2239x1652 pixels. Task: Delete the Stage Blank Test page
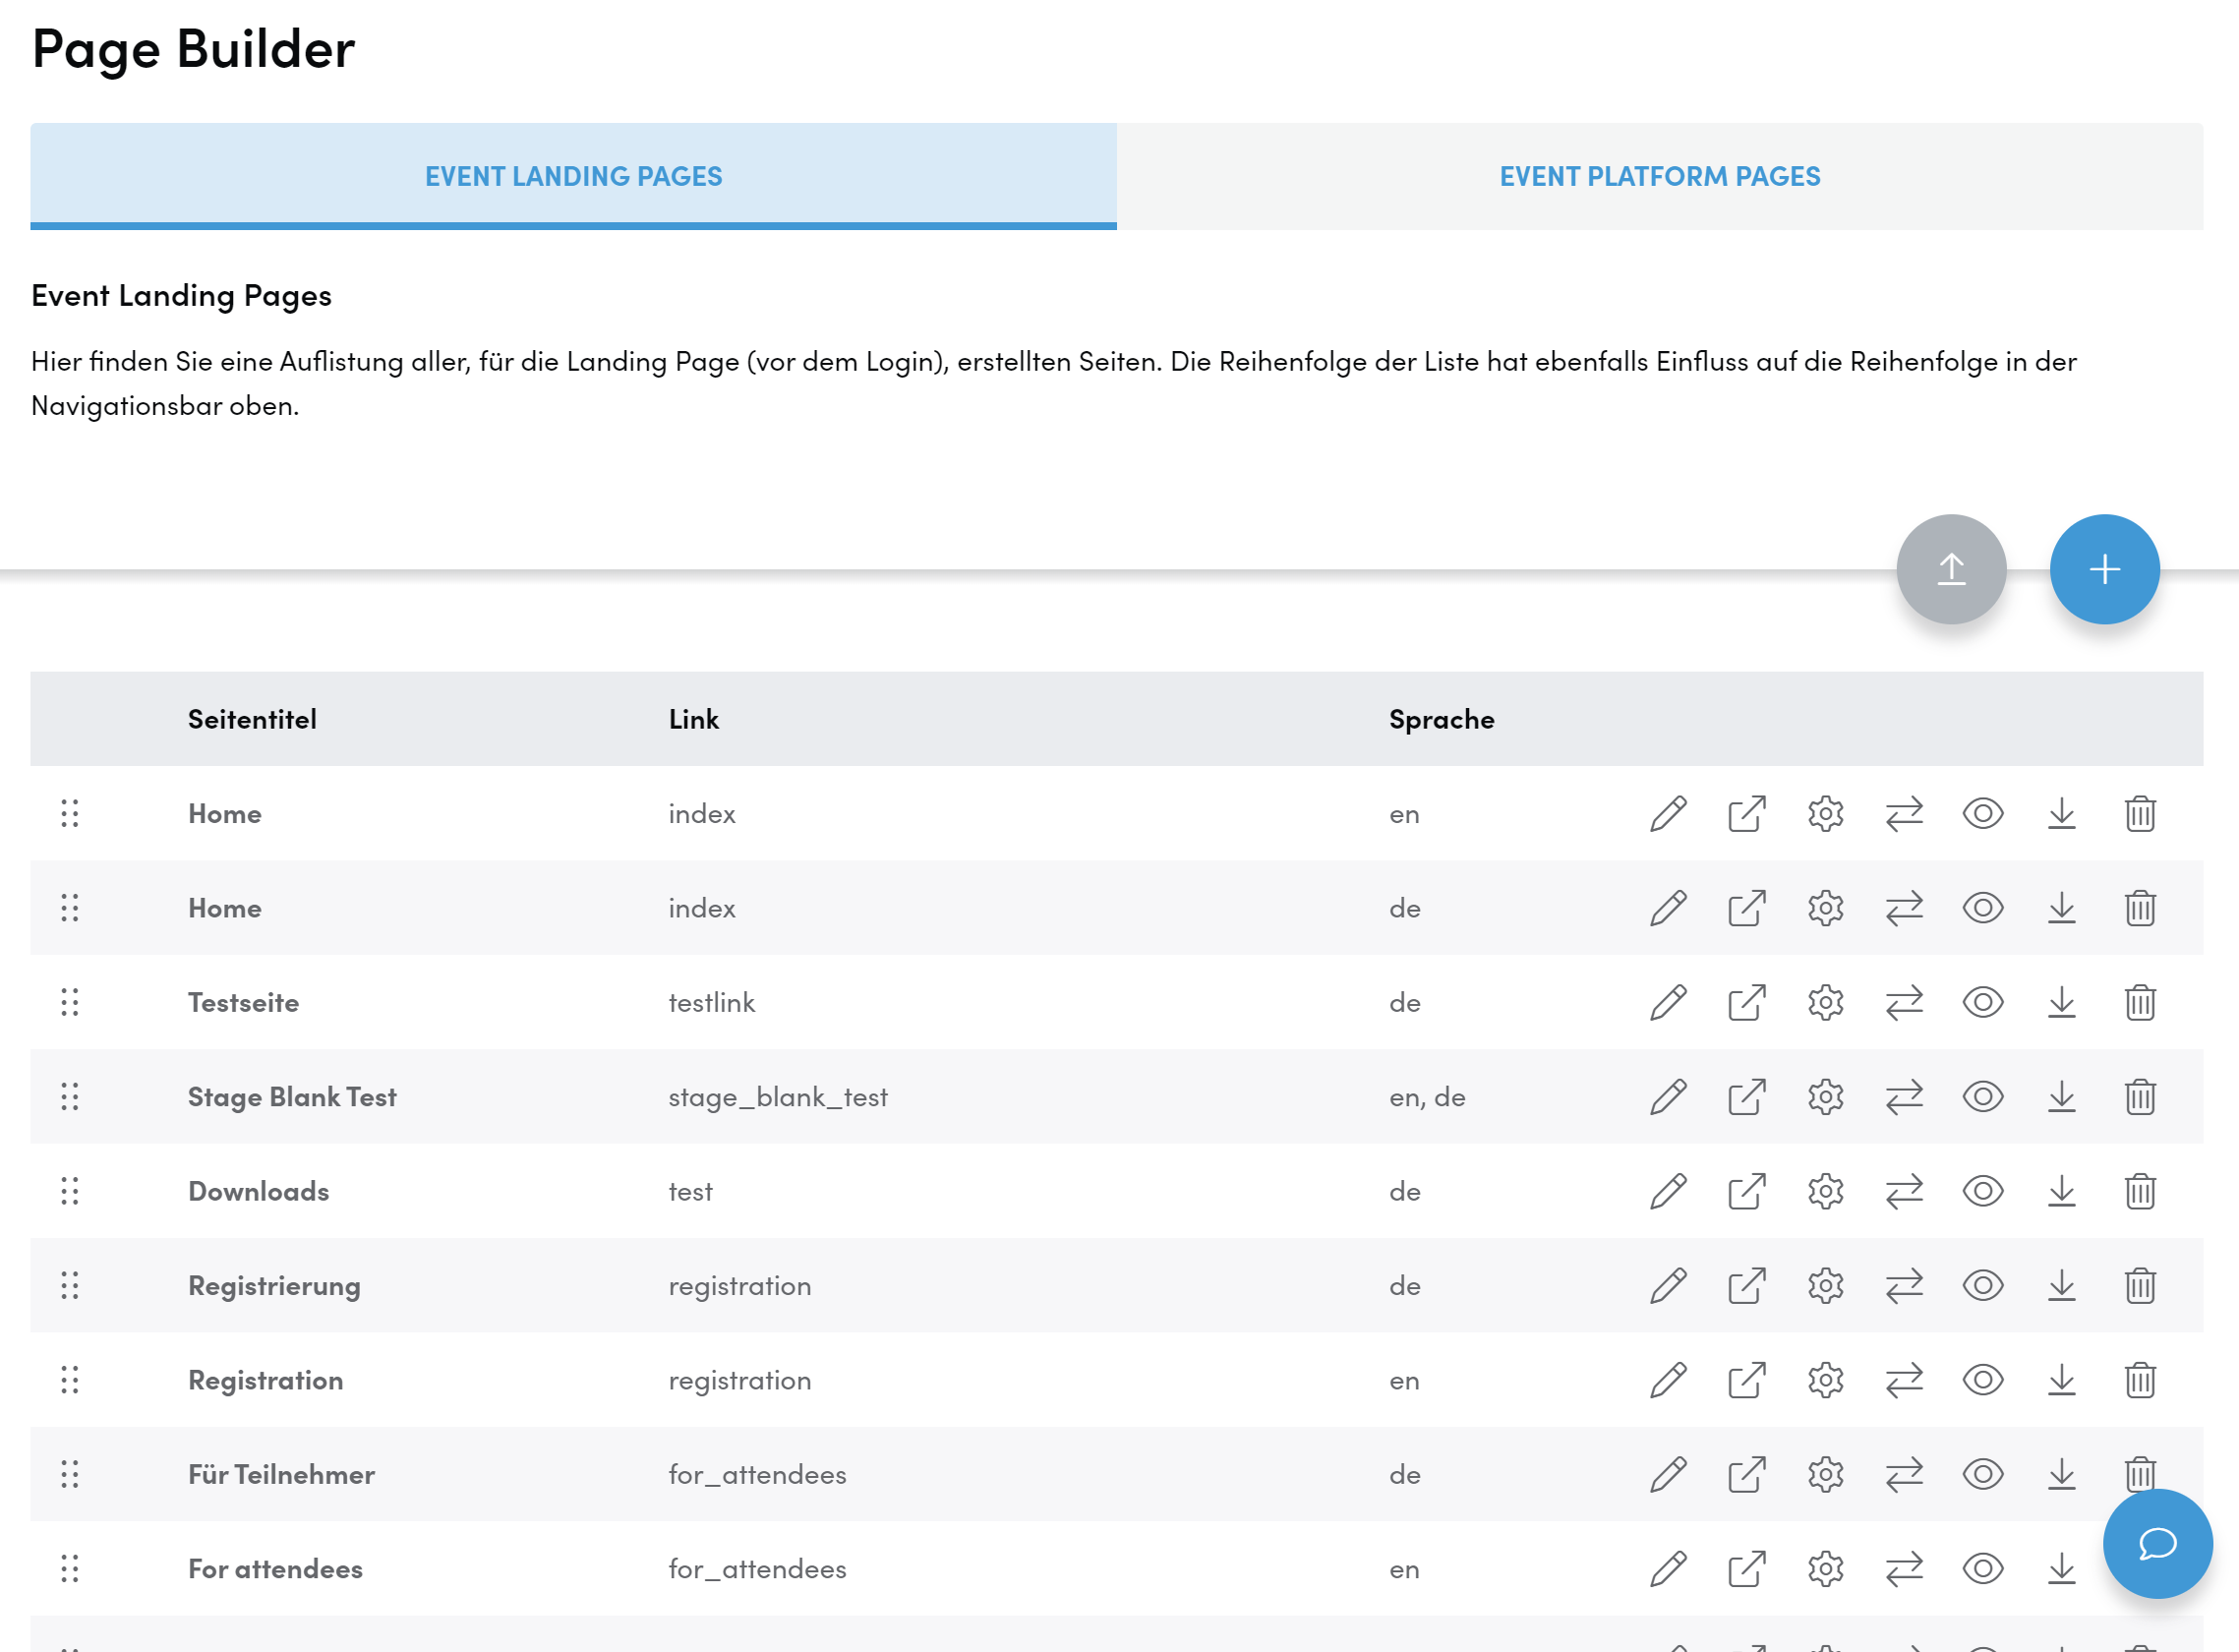pyautogui.click(x=2140, y=1097)
